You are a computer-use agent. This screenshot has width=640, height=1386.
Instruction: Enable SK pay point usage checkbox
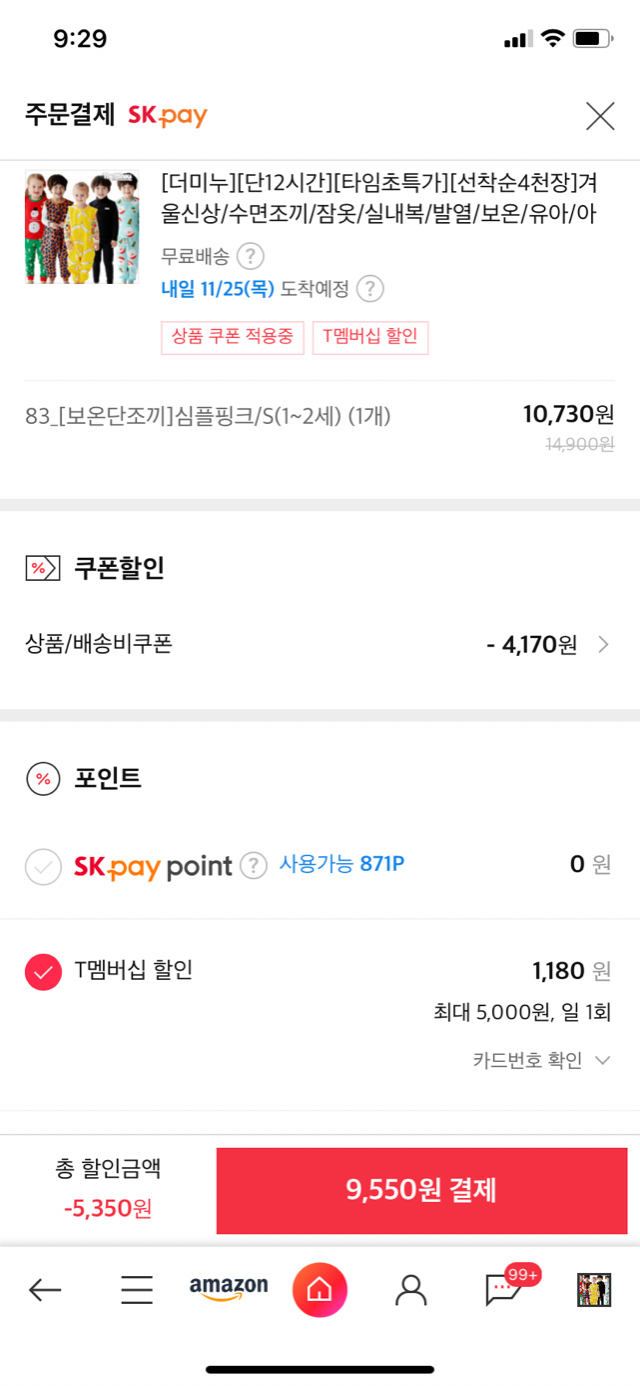pos(43,866)
